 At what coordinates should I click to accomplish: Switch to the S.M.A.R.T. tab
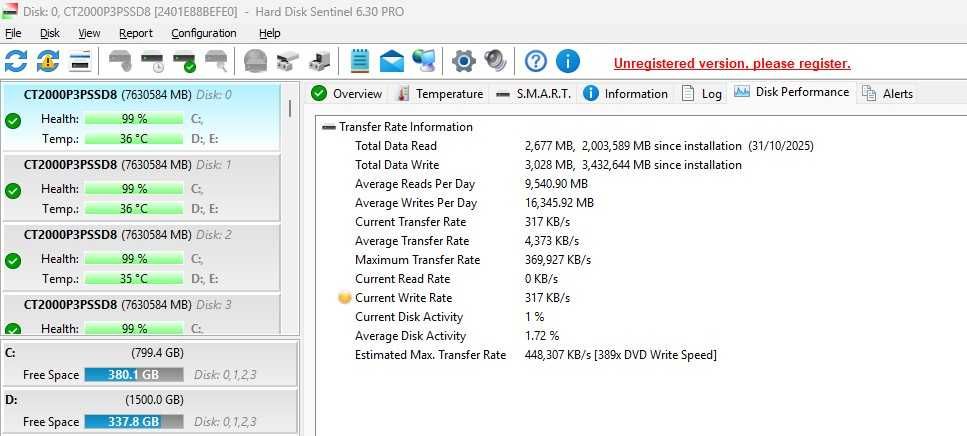click(534, 94)
